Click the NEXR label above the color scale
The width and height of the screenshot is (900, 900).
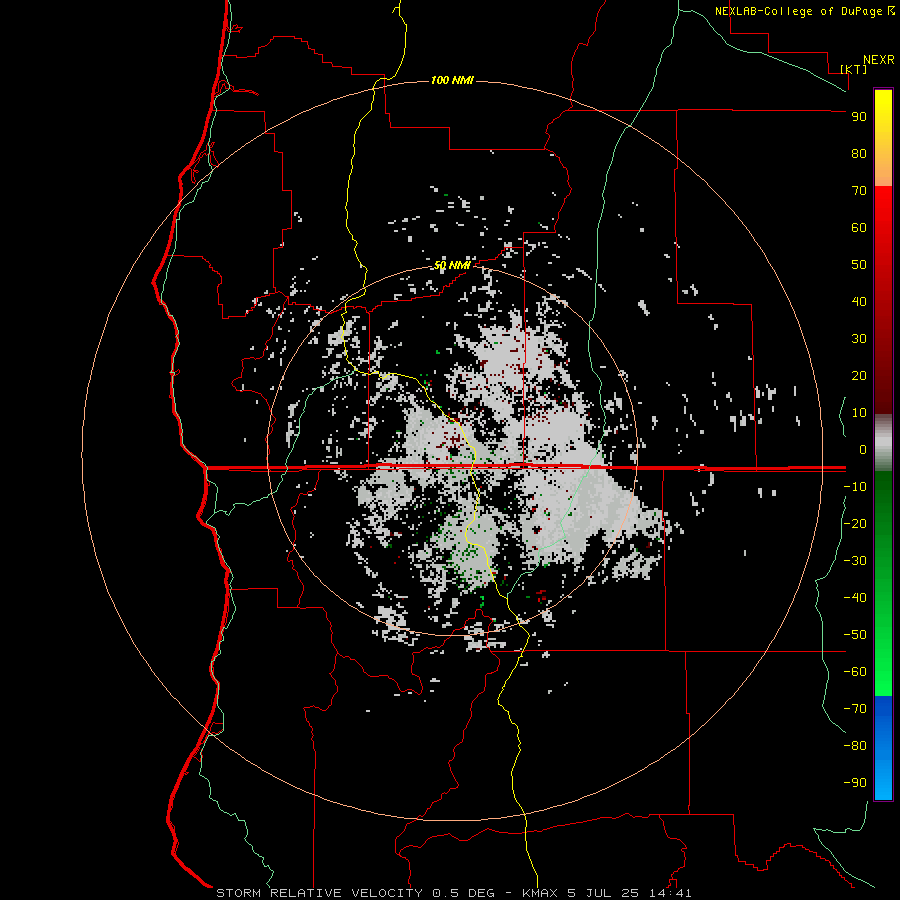point(879,60)
